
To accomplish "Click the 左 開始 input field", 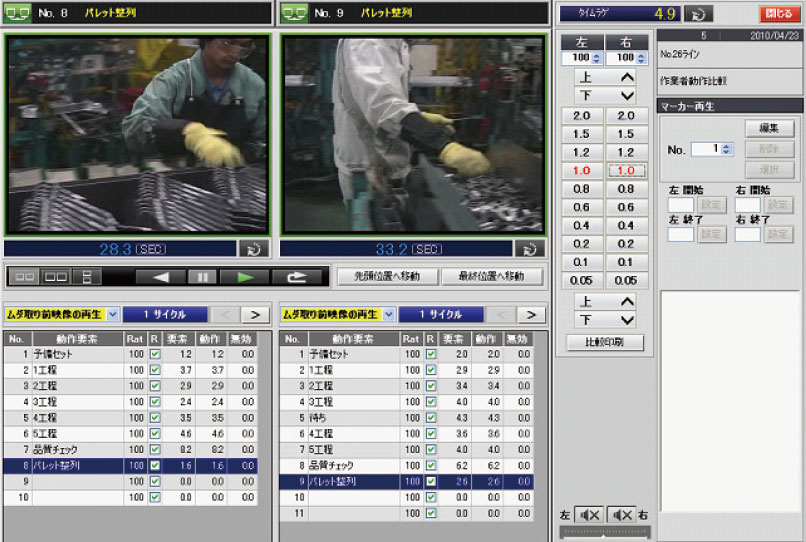I will pyautogui.click(x=681, y=205).
